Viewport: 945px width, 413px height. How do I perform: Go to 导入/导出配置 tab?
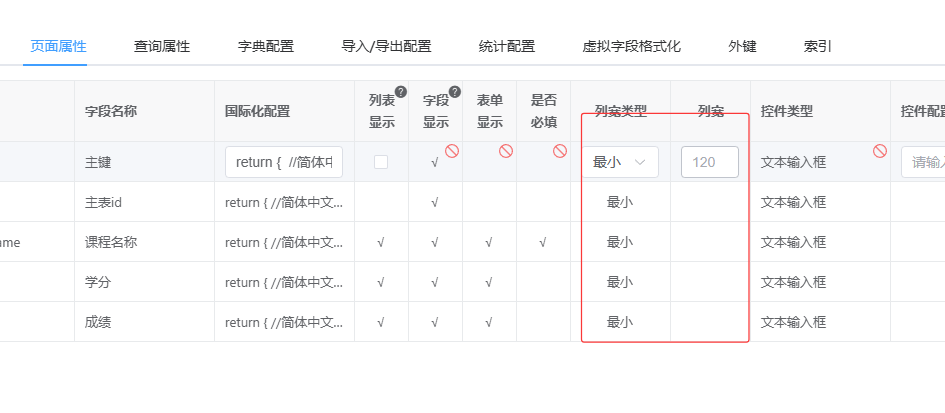[386, 46]
